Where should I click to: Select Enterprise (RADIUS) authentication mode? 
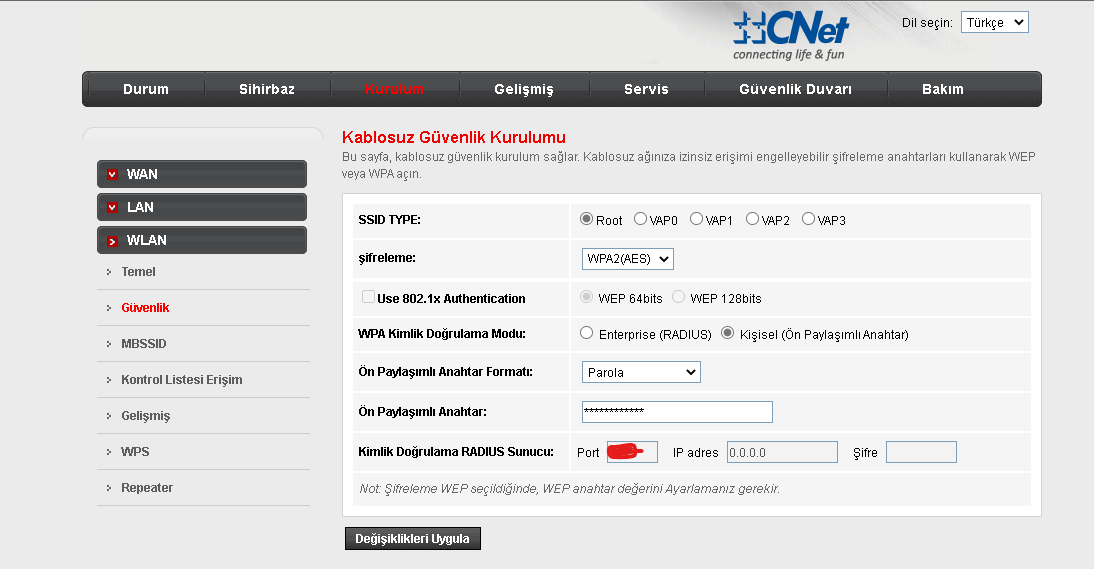(x=586, y=333)
